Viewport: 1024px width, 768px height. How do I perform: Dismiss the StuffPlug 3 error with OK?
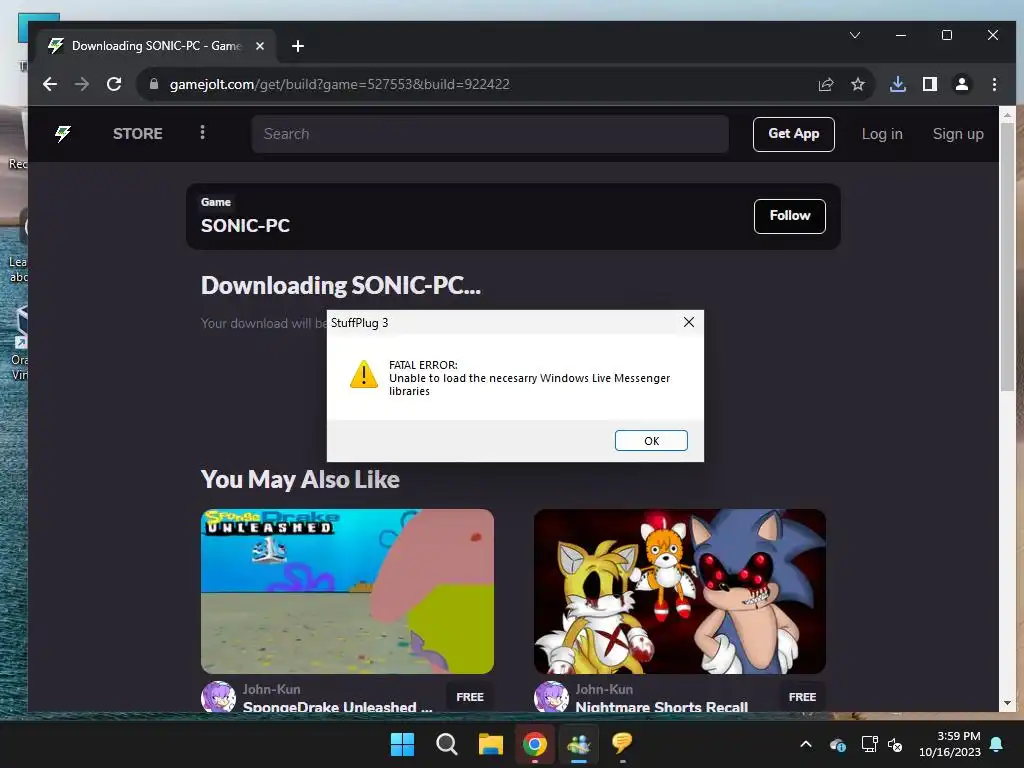click(651, 441)
